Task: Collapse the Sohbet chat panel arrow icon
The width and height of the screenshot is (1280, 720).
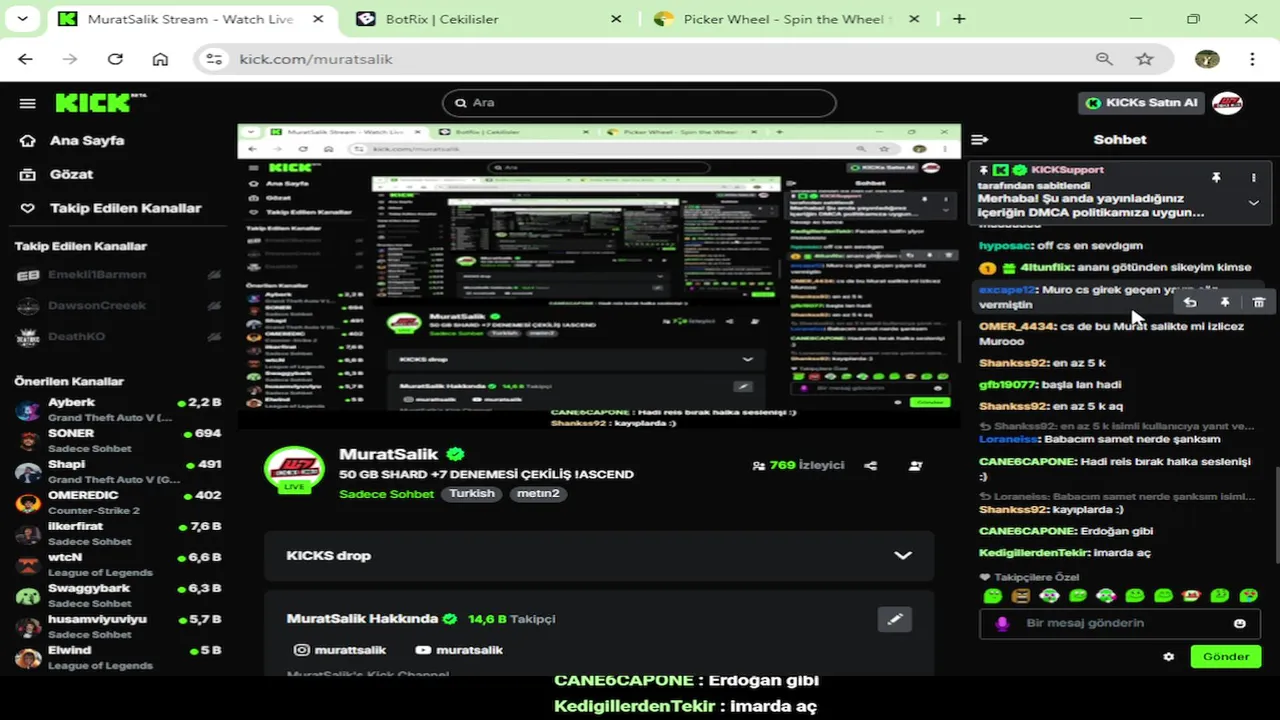Action: point(980,140)
